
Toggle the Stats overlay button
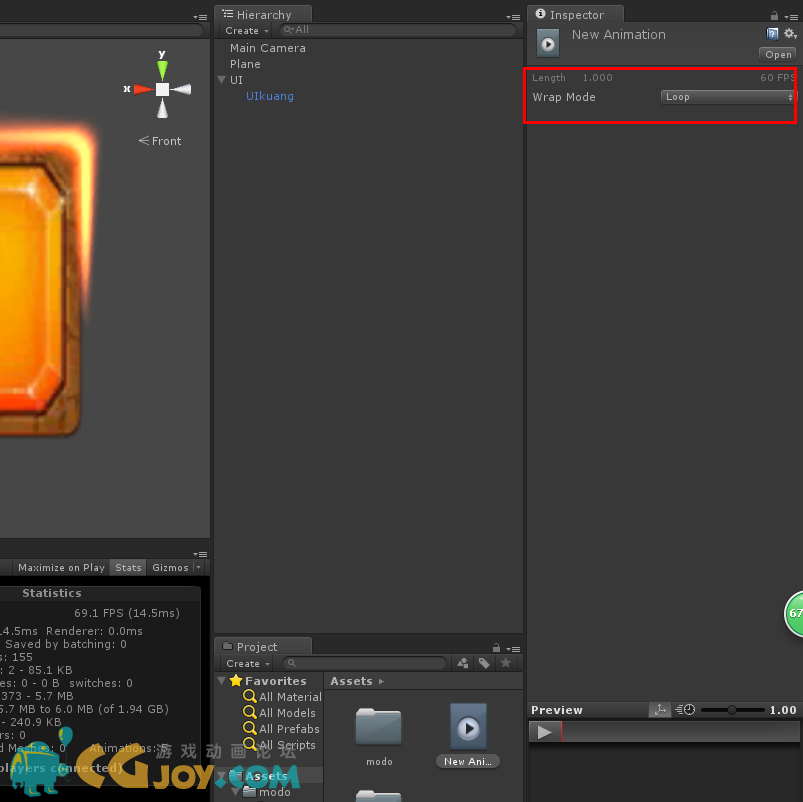coord(128,567)
